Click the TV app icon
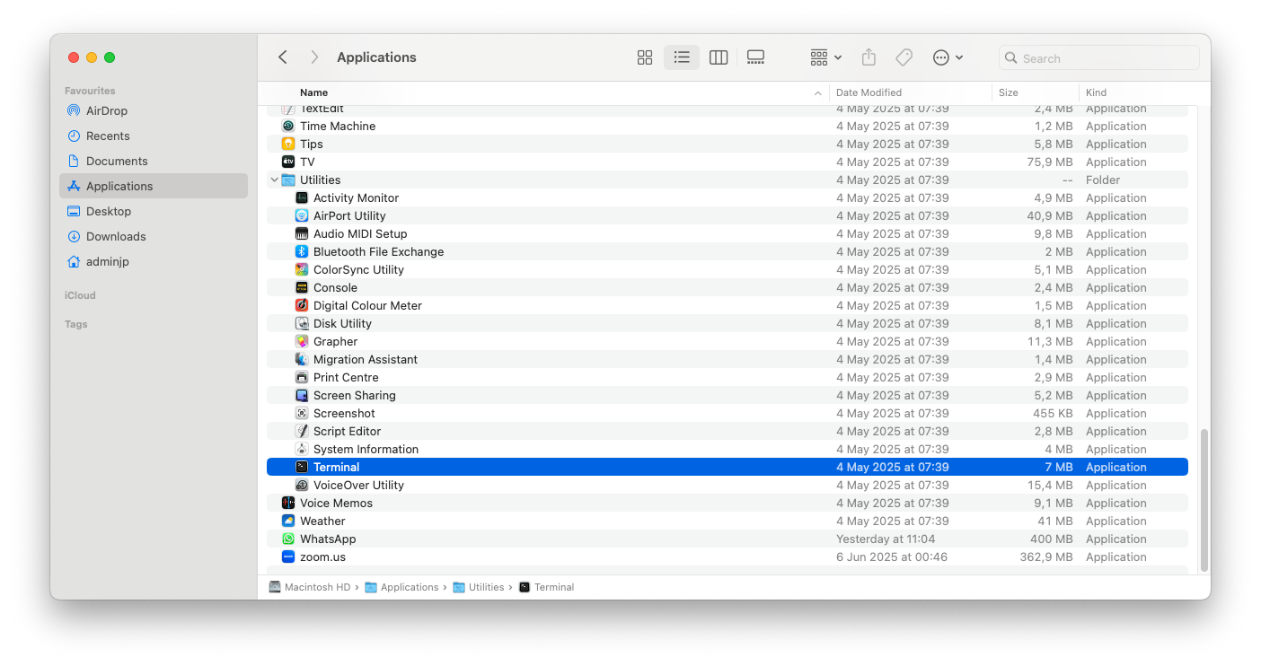This screenshot has width=1261, height=666. [x=288, y=162]
